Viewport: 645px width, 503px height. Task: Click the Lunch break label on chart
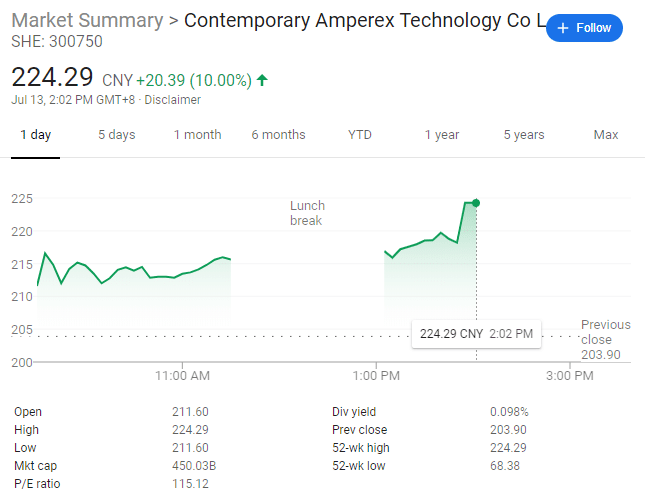[307, 213]
